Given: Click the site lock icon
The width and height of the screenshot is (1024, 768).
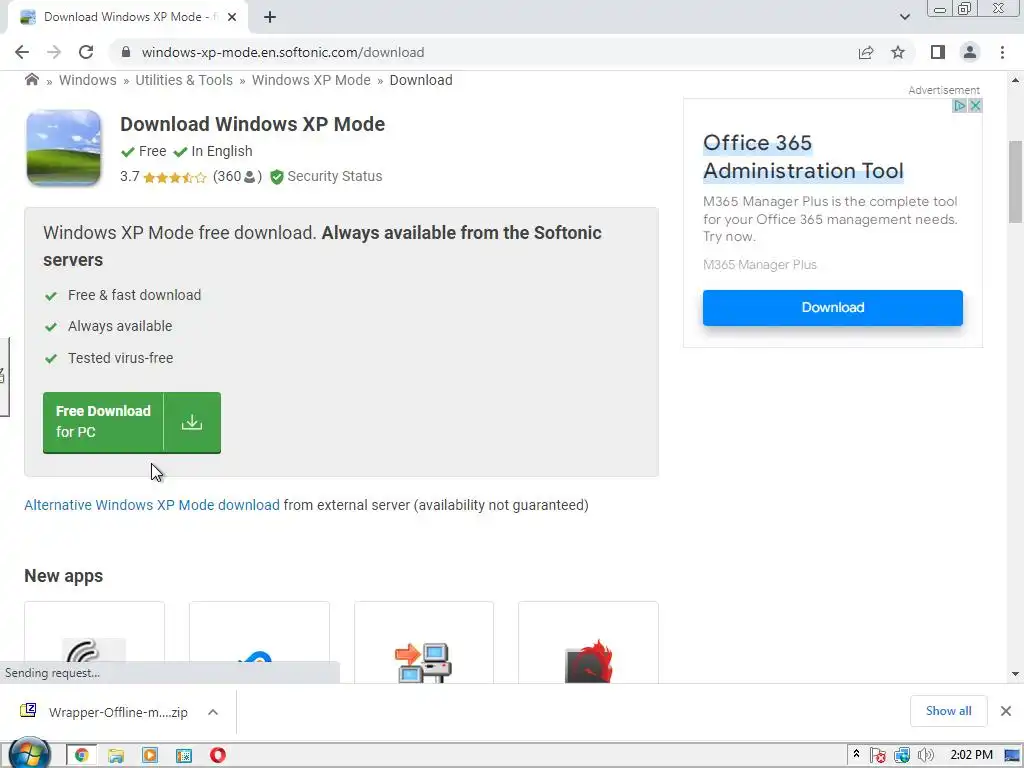Looking at the screenshot, I should pyautogui.click(x=126, y=52).
